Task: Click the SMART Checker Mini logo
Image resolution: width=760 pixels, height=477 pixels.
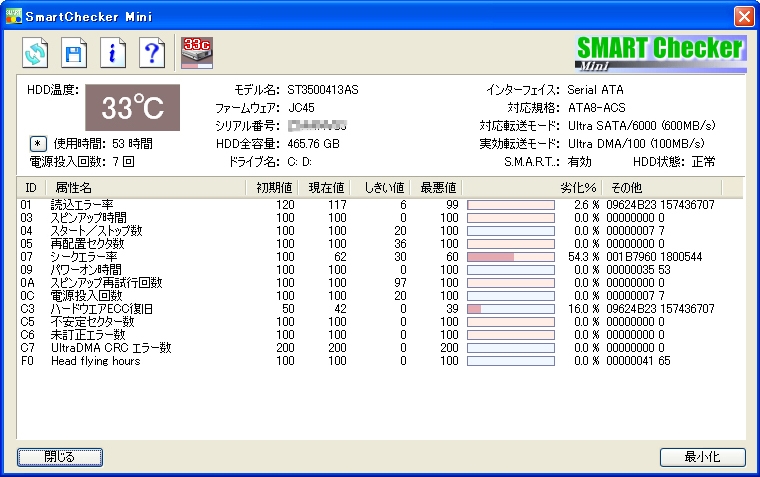Action: 660,52
